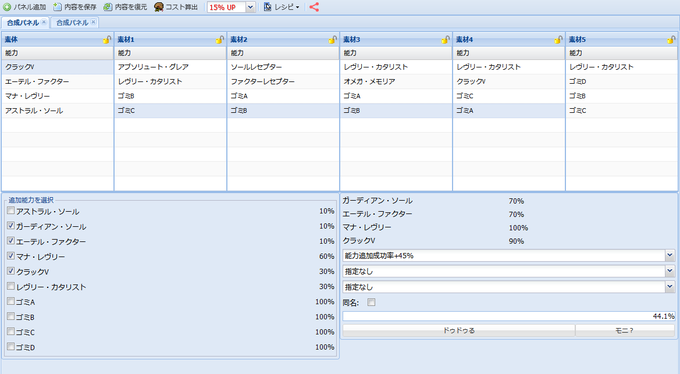Viewport: 680px width, 374px height.
Task: Click the red share icon
Action: [x=314, y=7]
